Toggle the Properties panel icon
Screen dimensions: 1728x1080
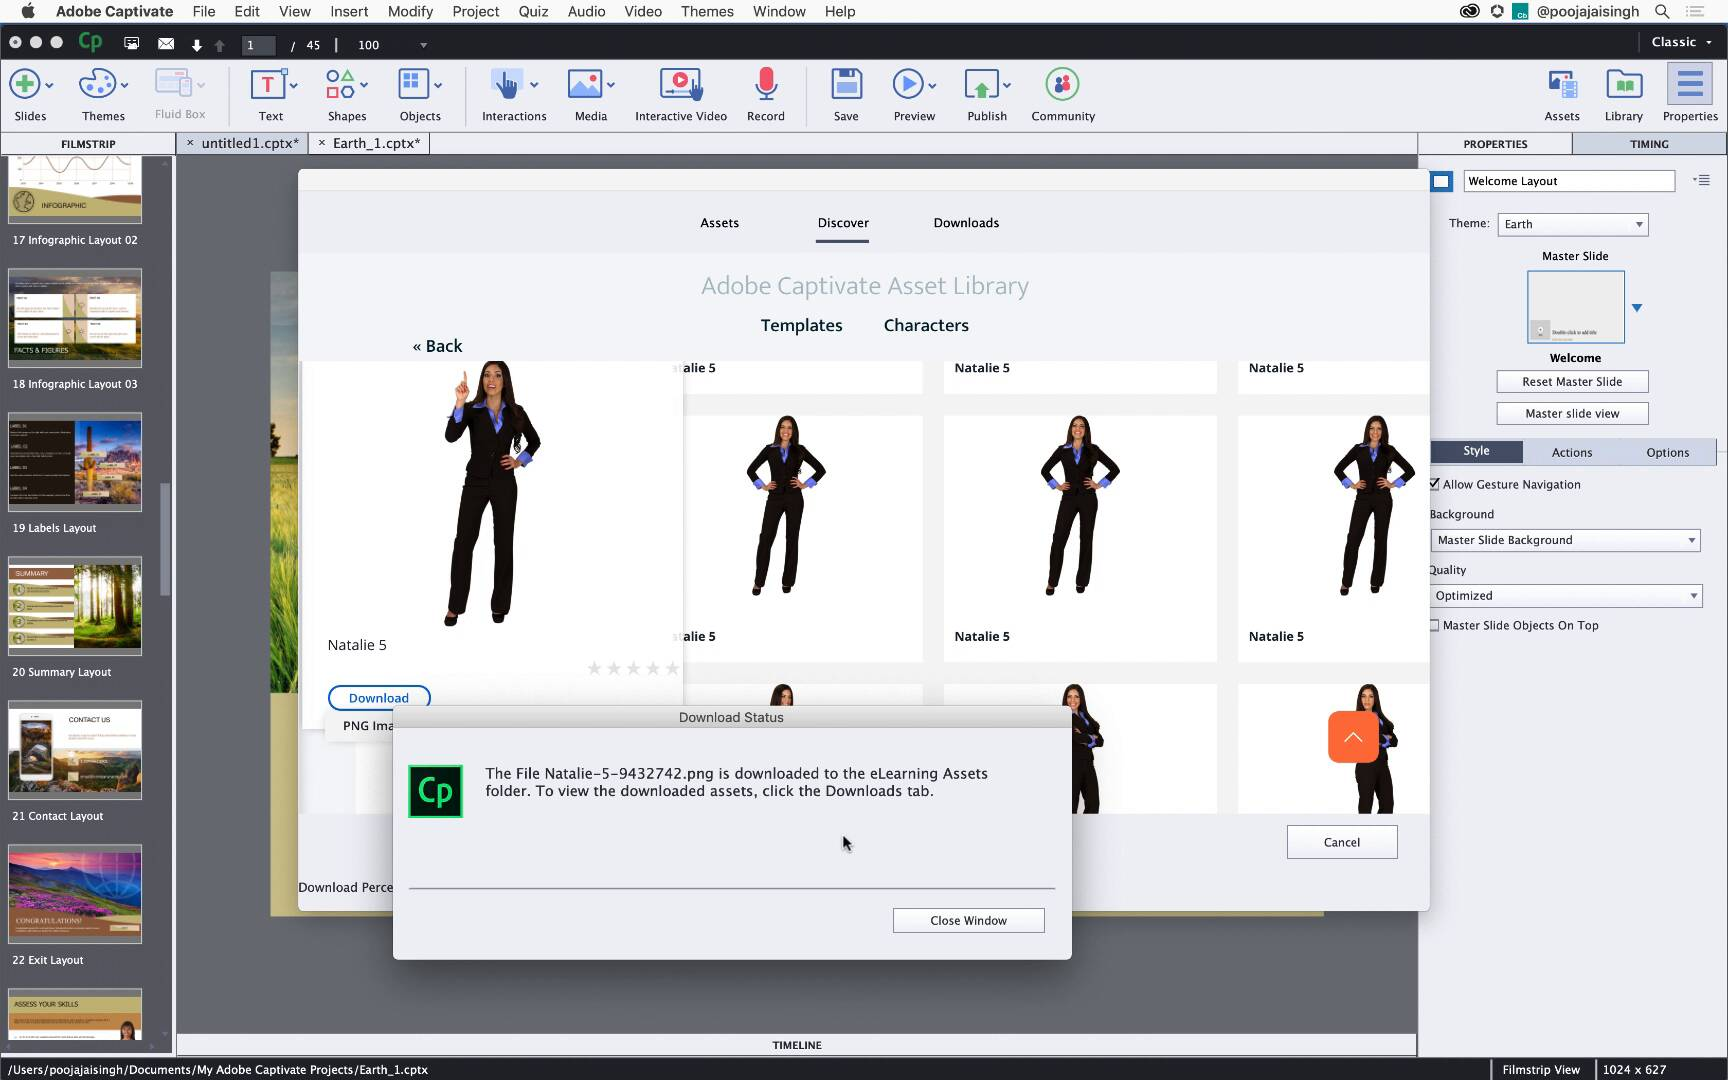1690,85
